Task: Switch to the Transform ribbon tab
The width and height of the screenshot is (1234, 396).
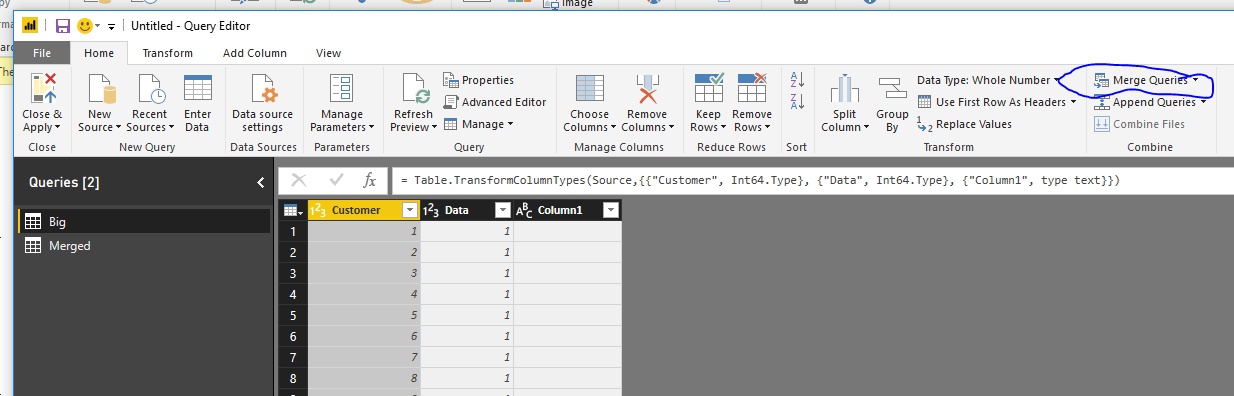Action: point(167,53)
